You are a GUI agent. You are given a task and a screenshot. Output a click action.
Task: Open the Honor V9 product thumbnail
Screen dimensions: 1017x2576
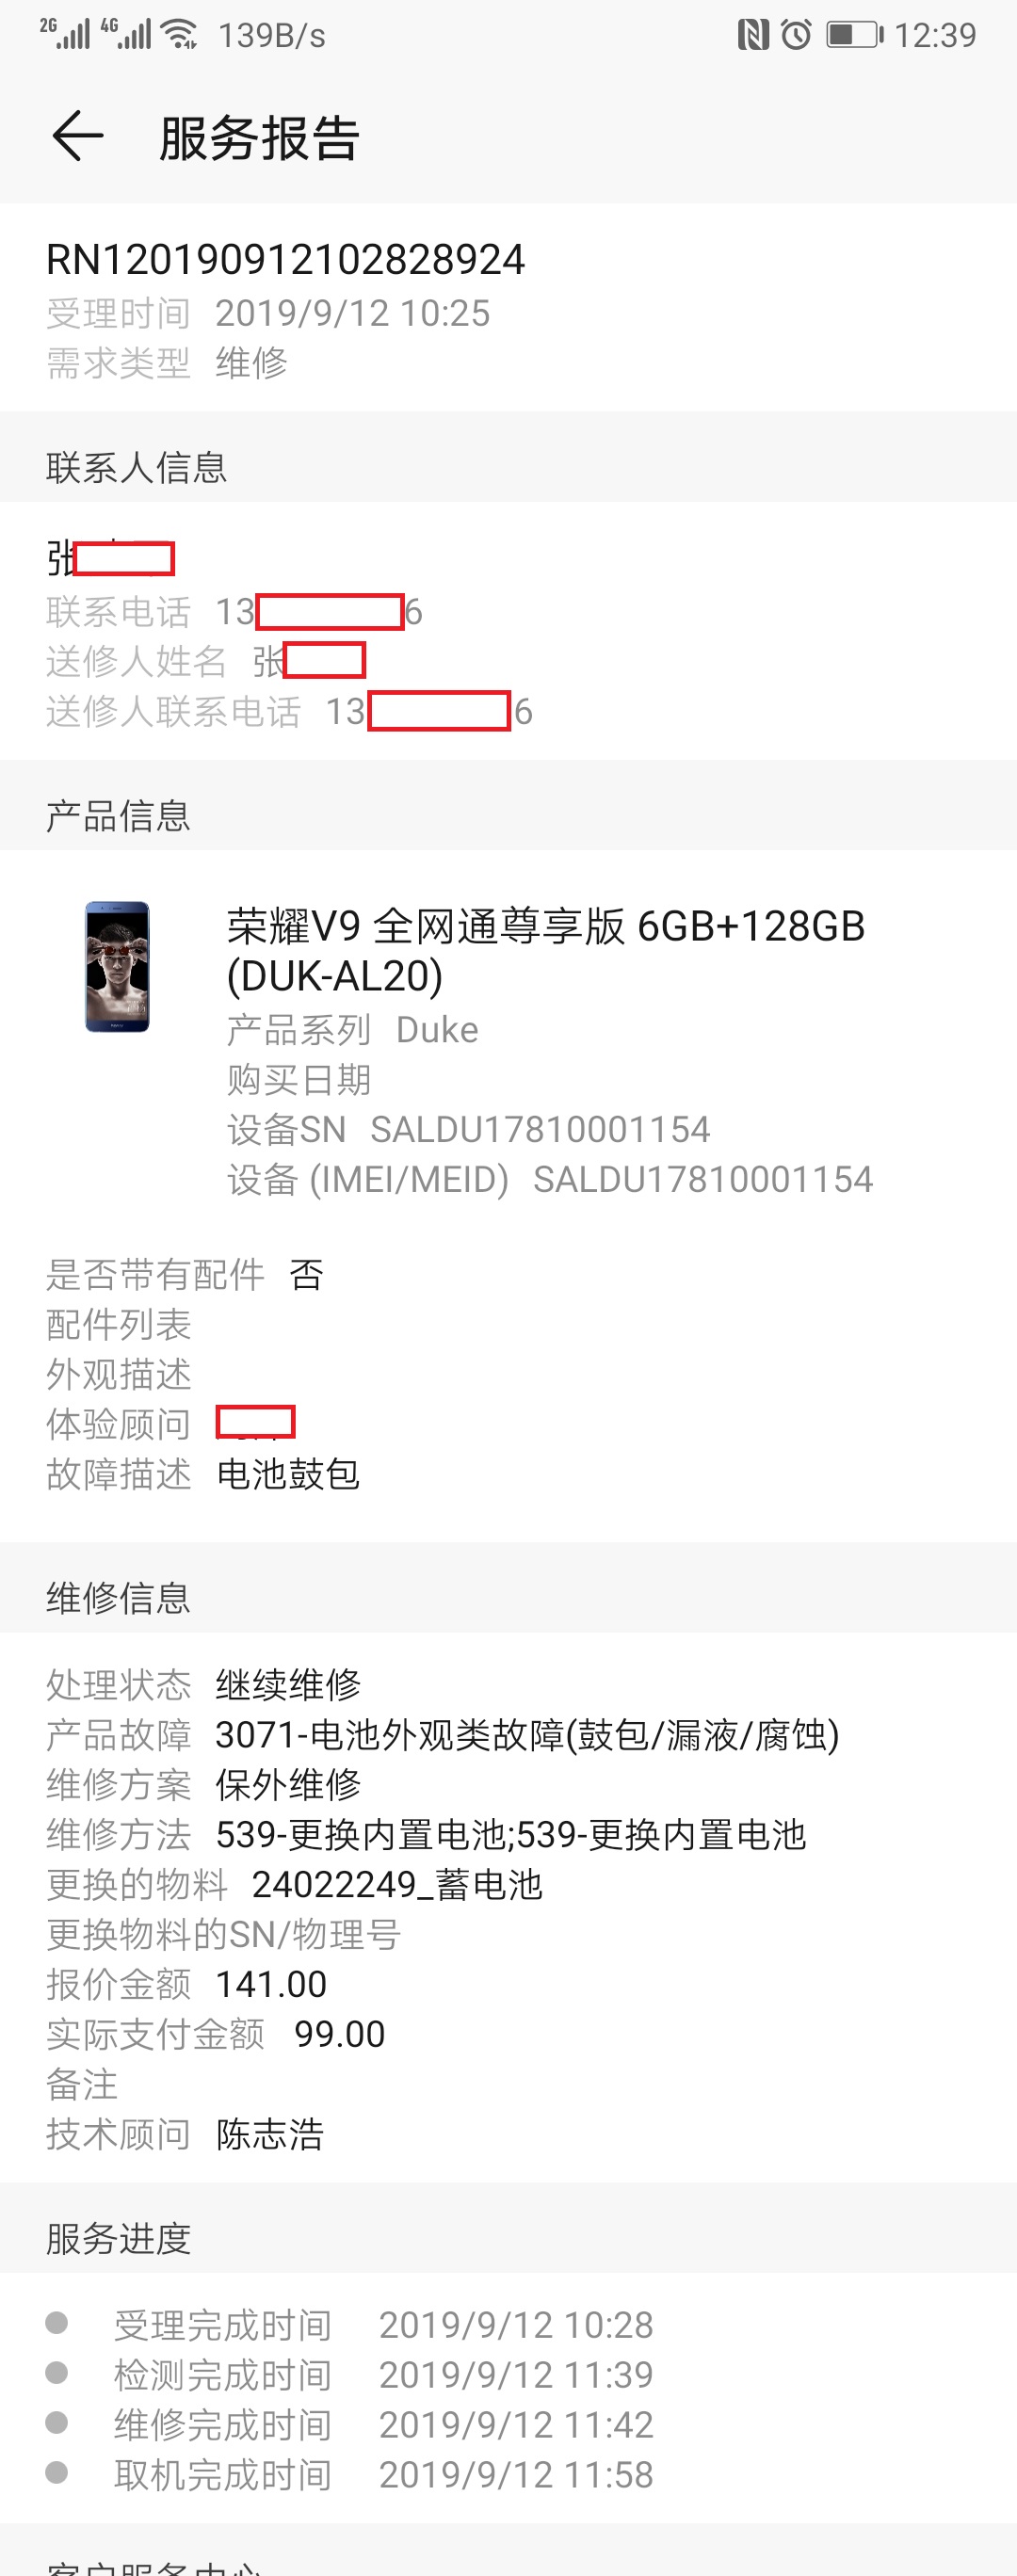click(x=117, y=966)
